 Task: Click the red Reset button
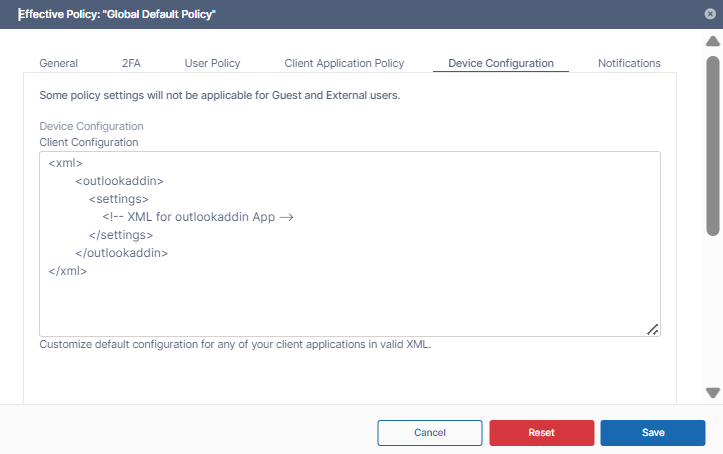tap(541, 432)
